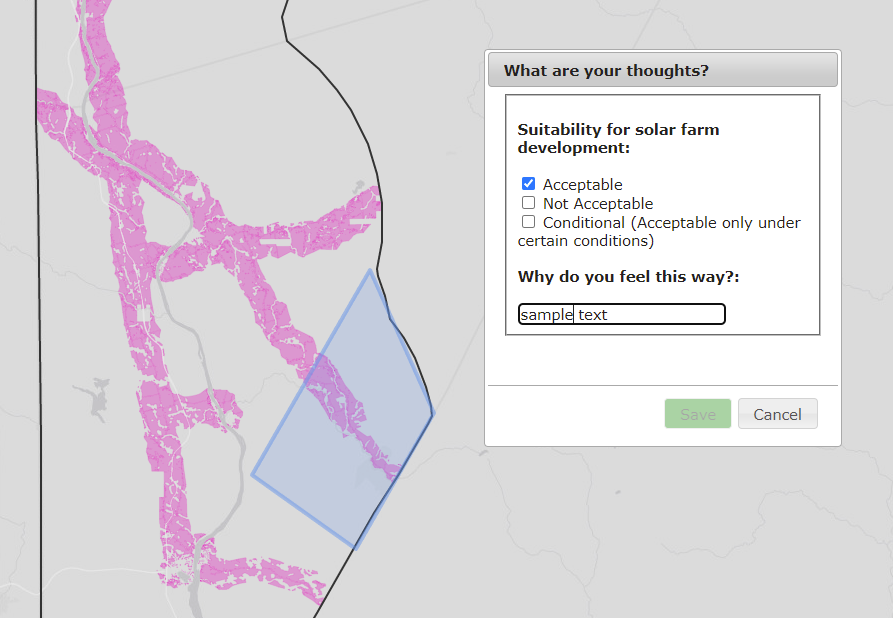Click the Suitability for solar farm development heading
The image size is (893, 618).
[x=618, y=138]
